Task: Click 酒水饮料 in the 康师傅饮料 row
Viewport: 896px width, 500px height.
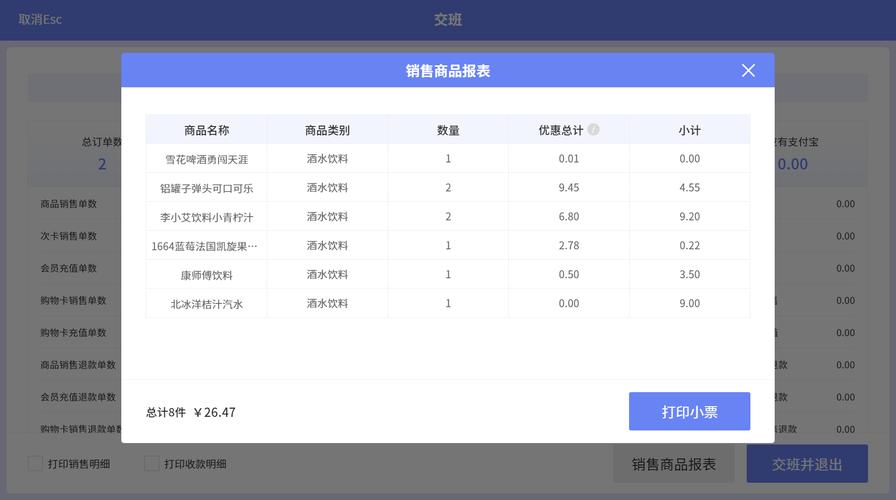Action: coord(327,275)
